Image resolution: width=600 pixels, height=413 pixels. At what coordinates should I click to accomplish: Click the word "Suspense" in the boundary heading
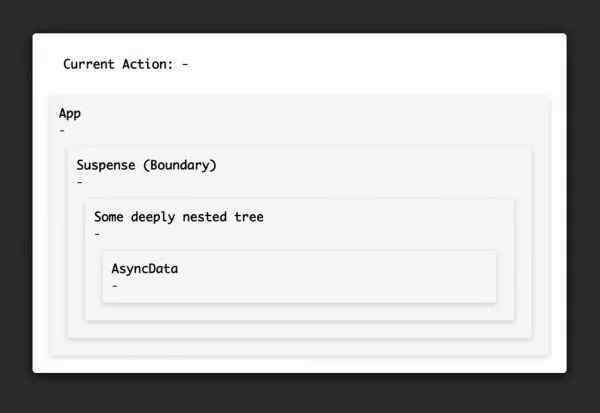tap(106, 165)
